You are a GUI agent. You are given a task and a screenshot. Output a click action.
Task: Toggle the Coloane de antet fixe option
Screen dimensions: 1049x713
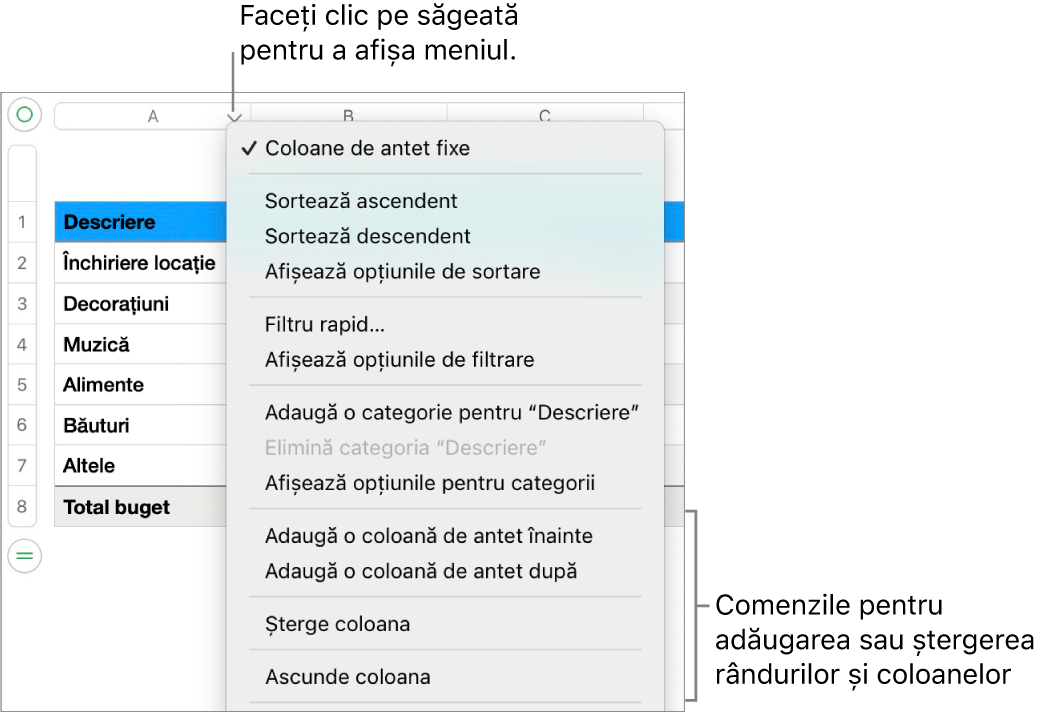point(366,148)
